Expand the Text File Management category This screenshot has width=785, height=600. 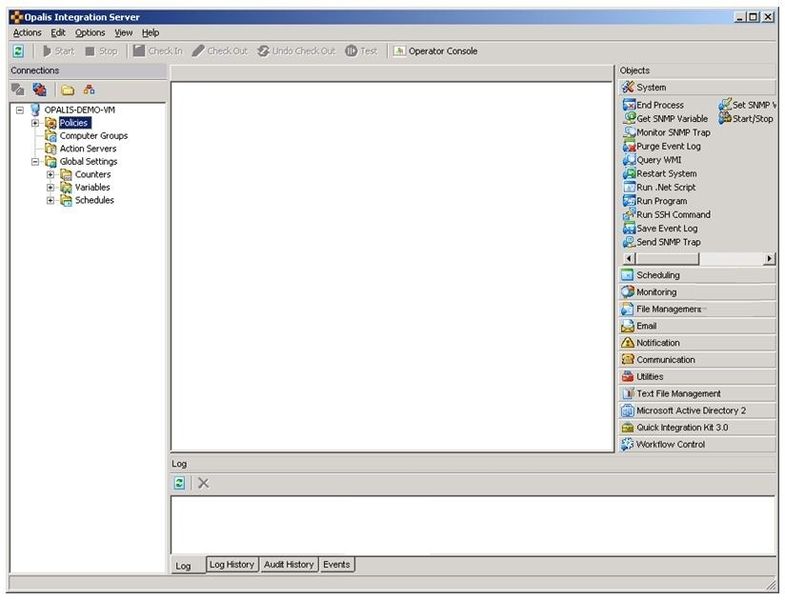[697, 394]
